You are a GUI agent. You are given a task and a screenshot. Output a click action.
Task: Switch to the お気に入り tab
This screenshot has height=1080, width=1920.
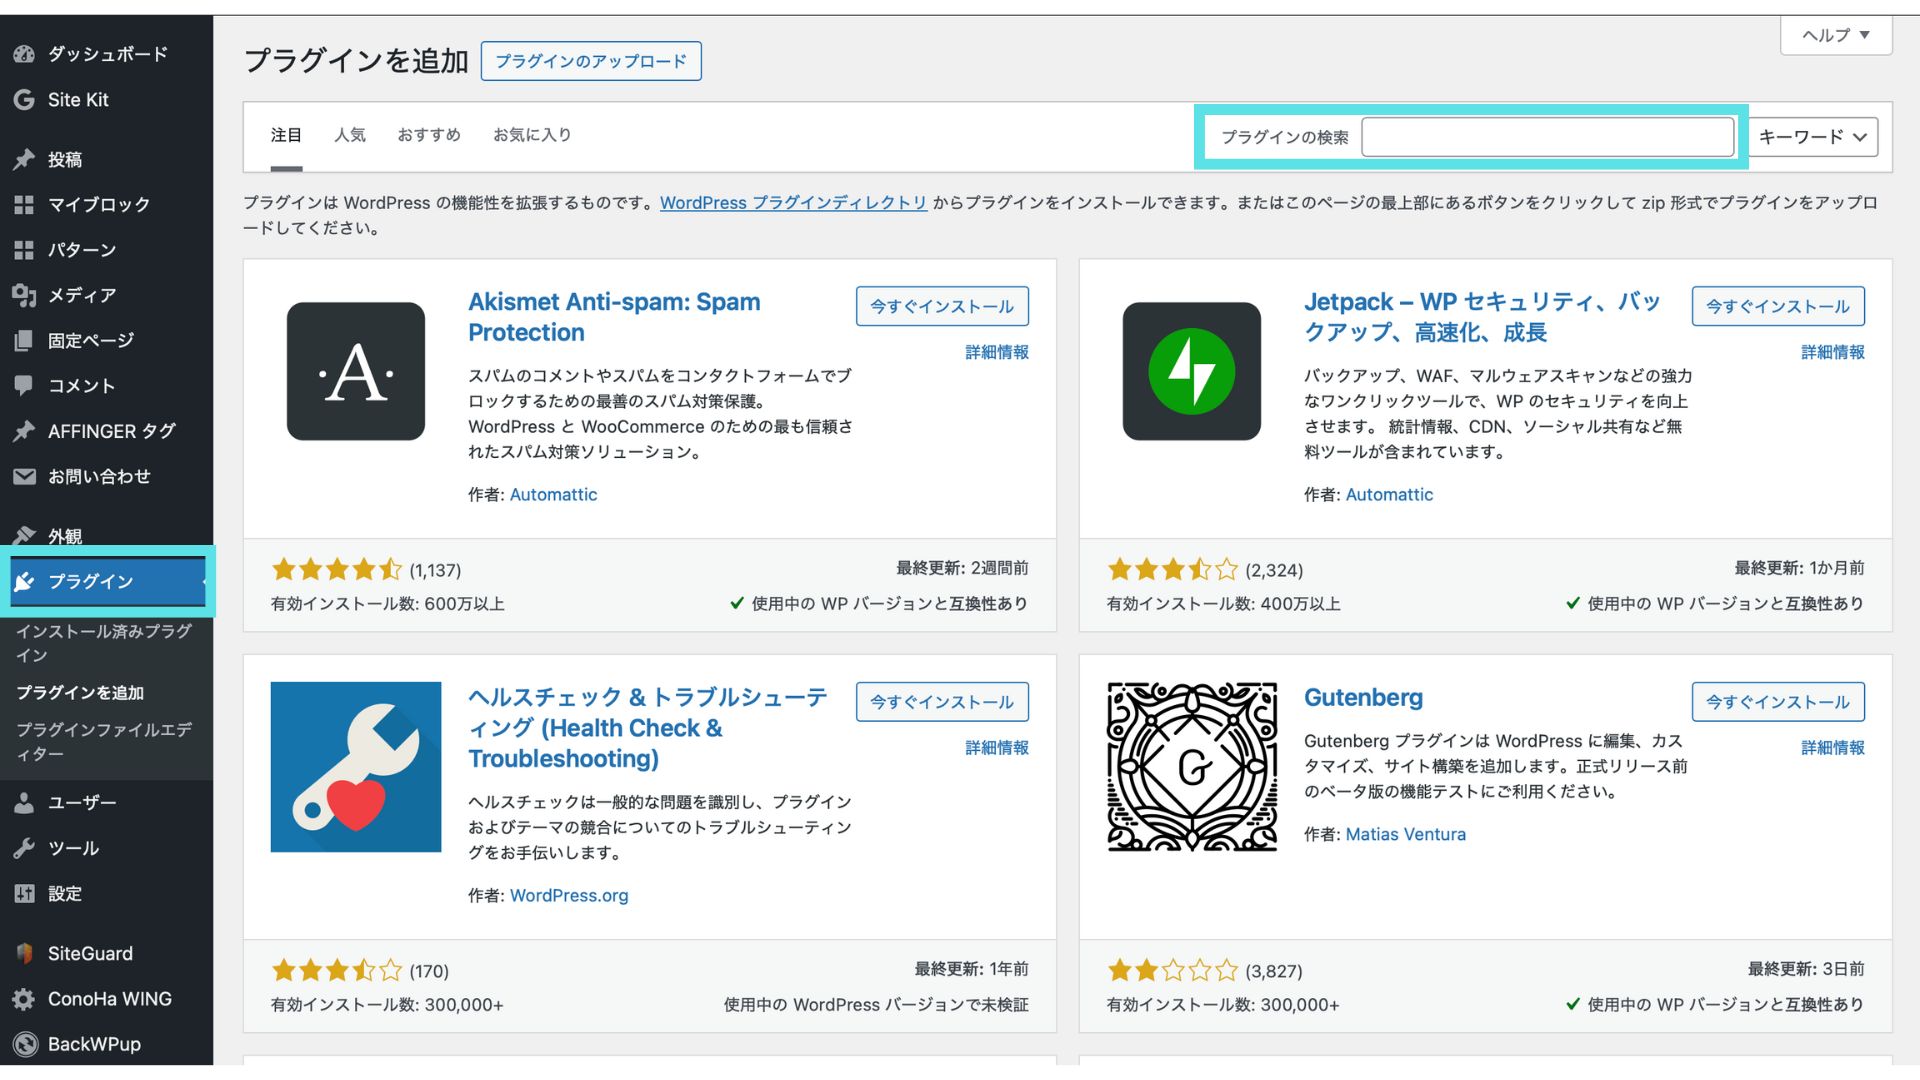point(532,135)
